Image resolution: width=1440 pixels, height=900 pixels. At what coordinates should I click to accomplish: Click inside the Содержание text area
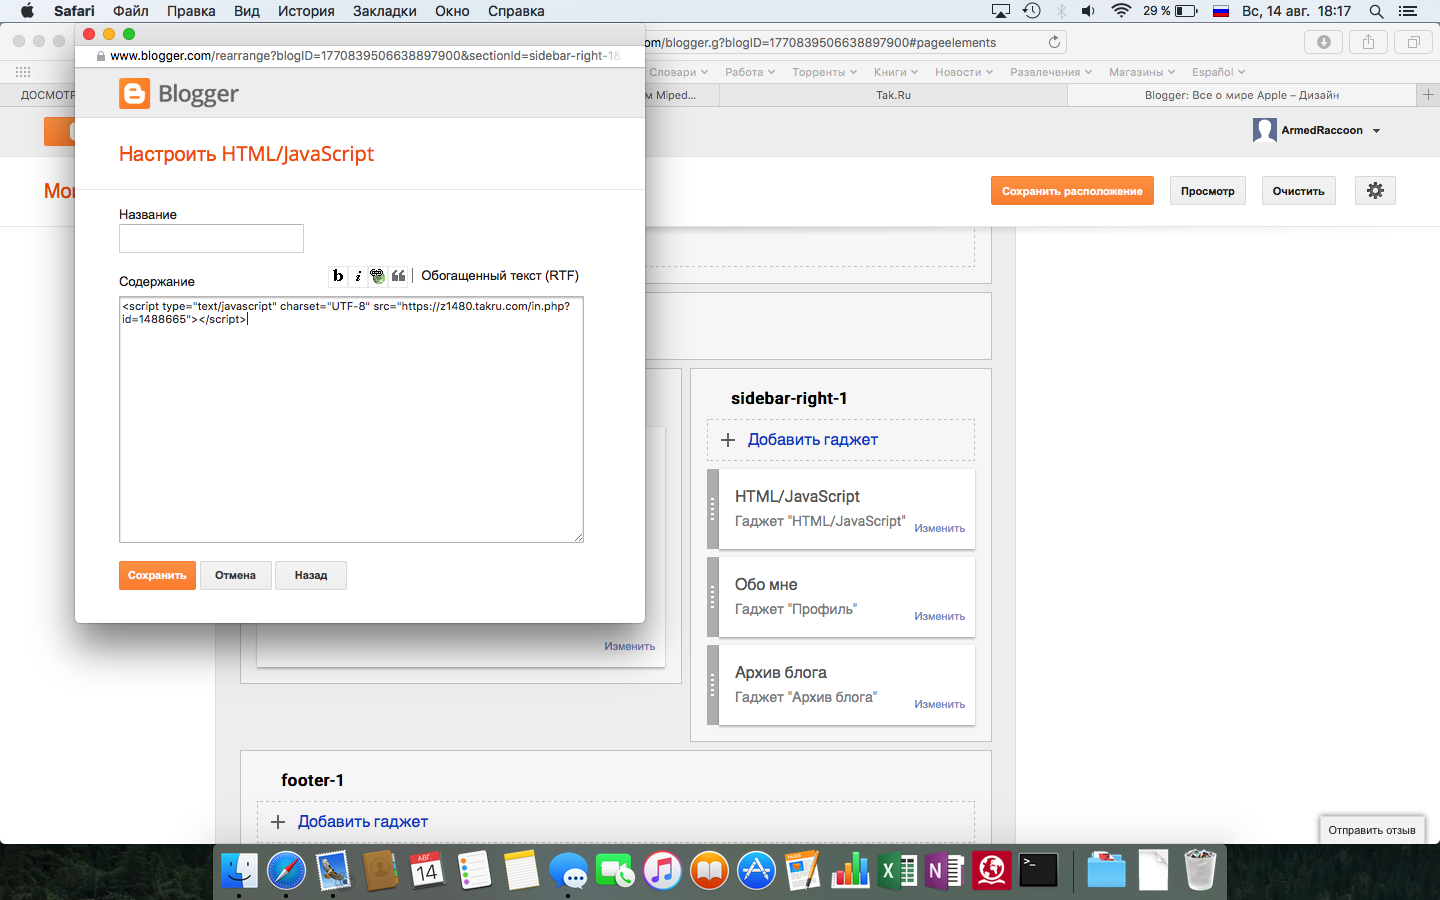(x=351, y=420)
